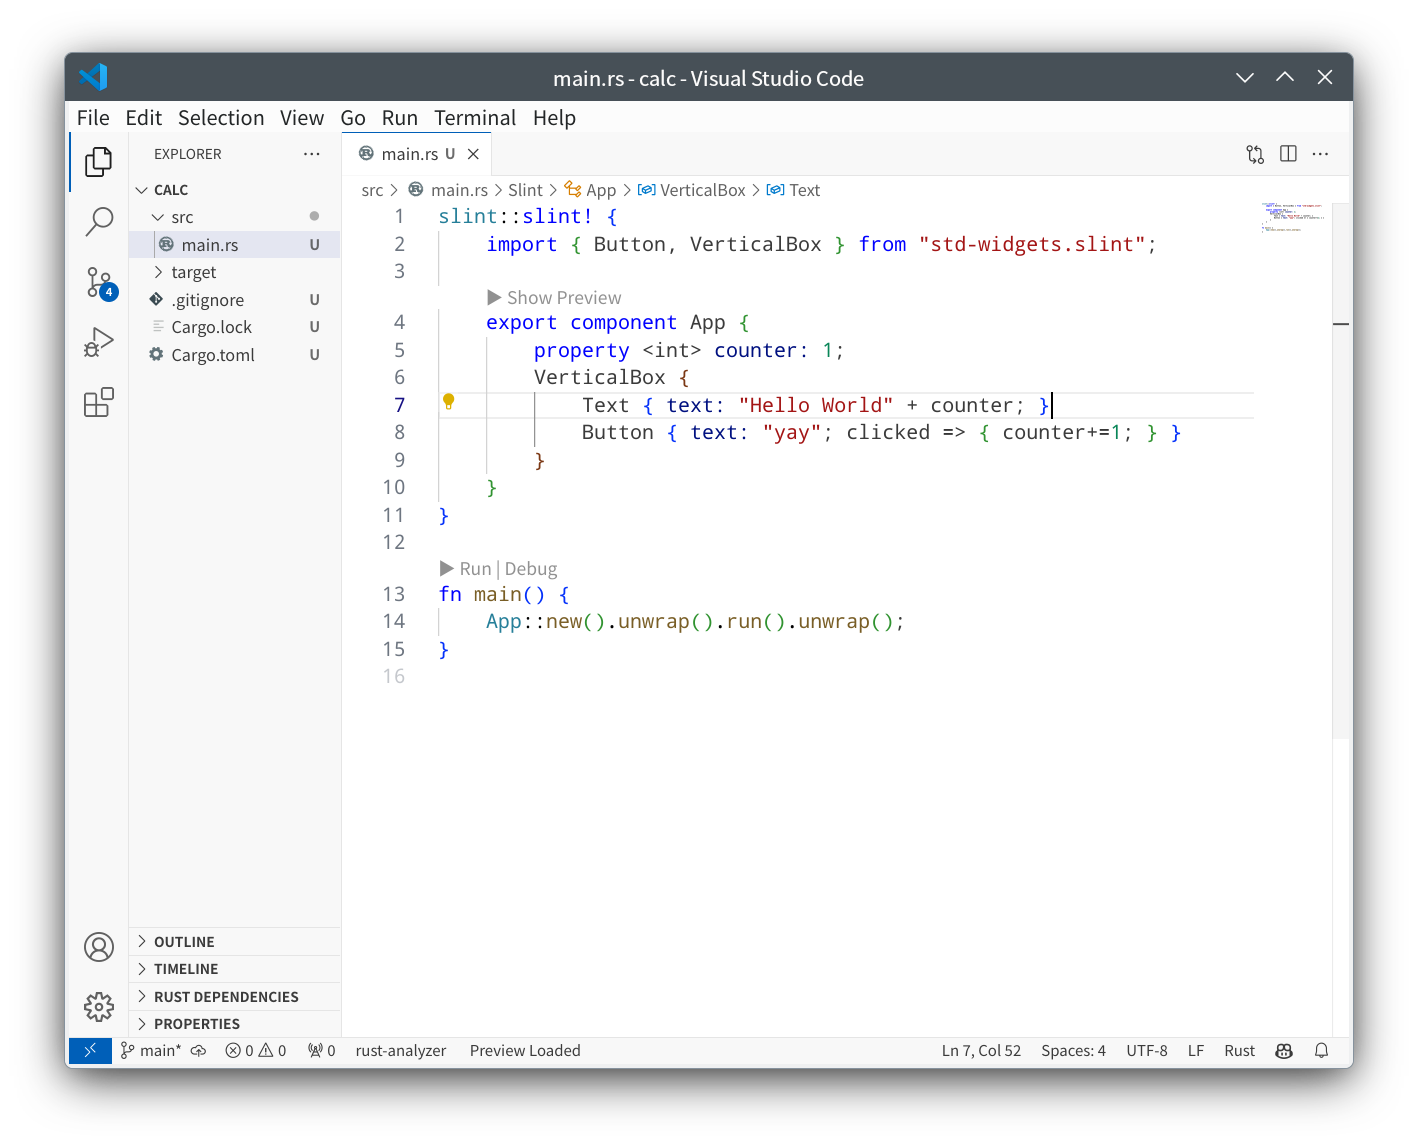Open the Terminal menu
1418x1145 pixels.
click(x=475, y=118)
